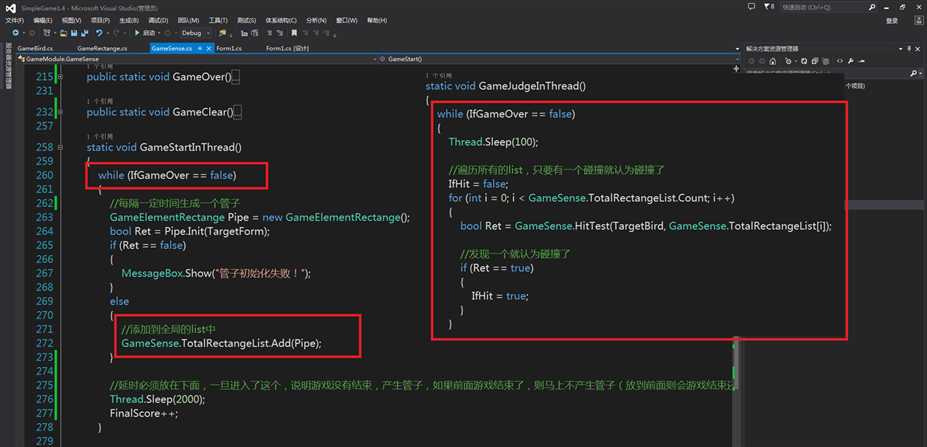Click the ellipsis box after GameOver()
Image resolution: width=927 pixels, height=447 pixels.
click(236, 77)
